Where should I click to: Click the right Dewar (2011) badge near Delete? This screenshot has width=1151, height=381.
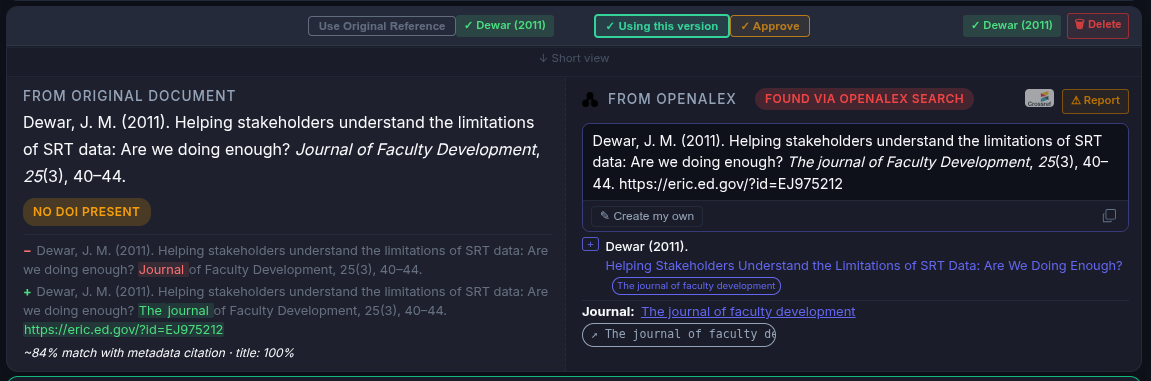pyautogui.click(x=1012, y=25)
